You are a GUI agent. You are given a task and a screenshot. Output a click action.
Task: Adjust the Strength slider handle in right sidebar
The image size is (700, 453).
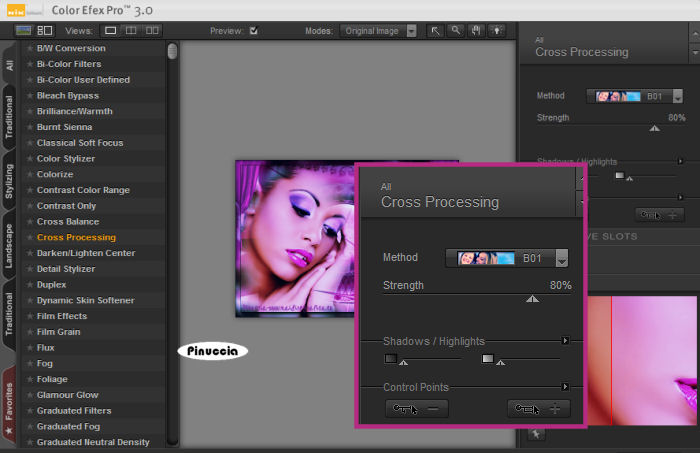click(x=654, y=129)
